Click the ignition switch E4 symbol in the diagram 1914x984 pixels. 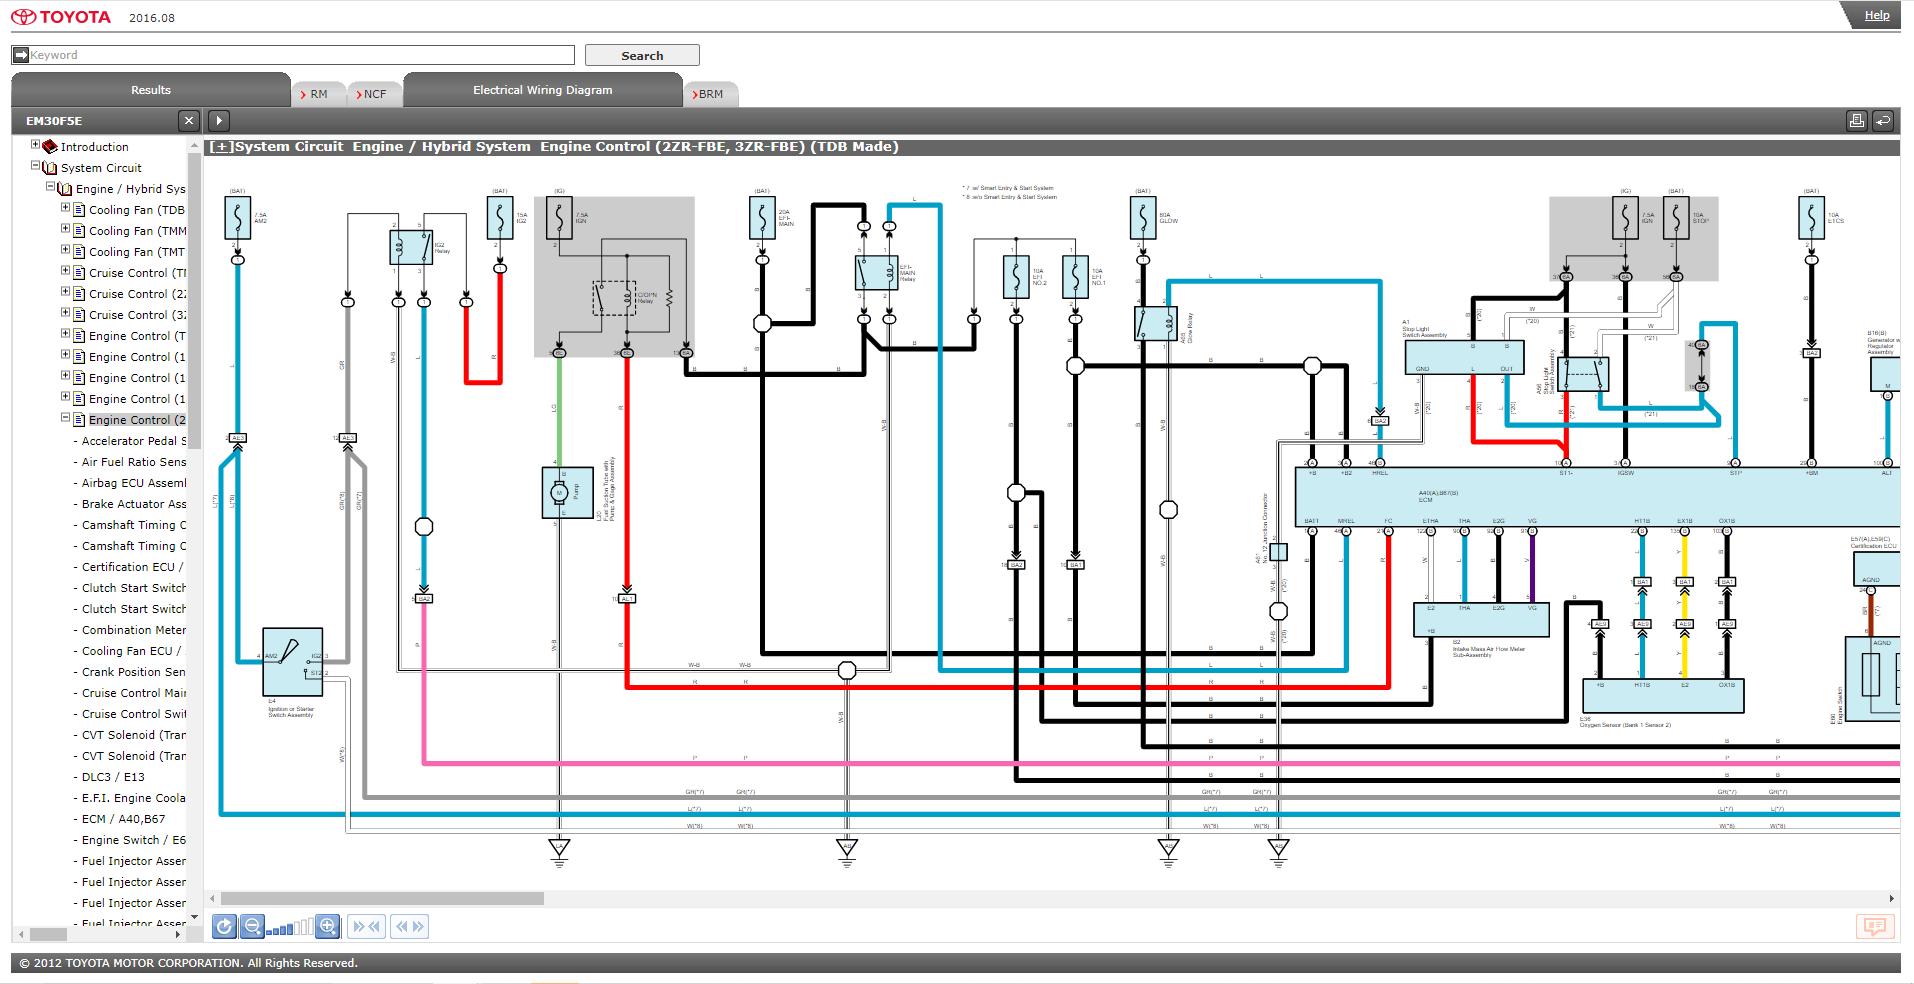(x=293, y=662)
